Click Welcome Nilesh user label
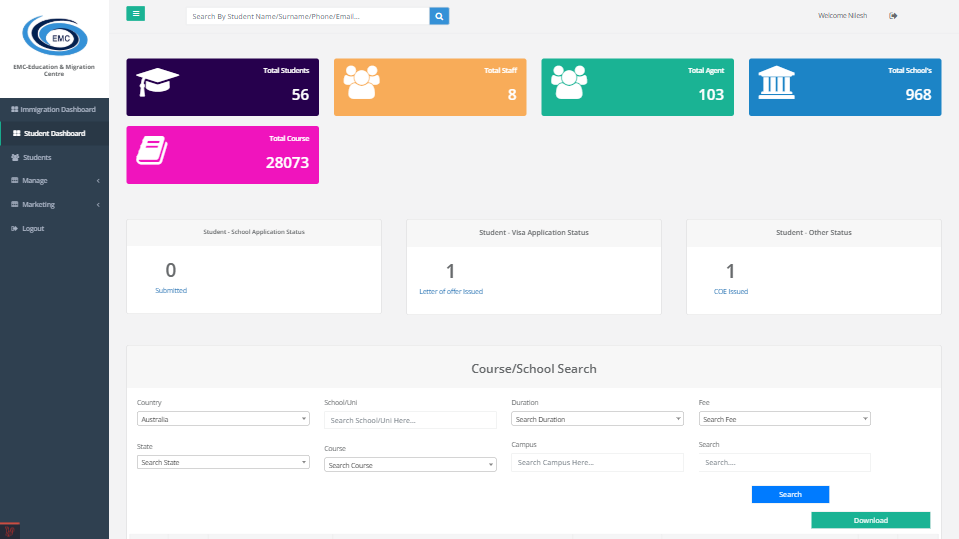959x539 pixels. pos(842,16)
